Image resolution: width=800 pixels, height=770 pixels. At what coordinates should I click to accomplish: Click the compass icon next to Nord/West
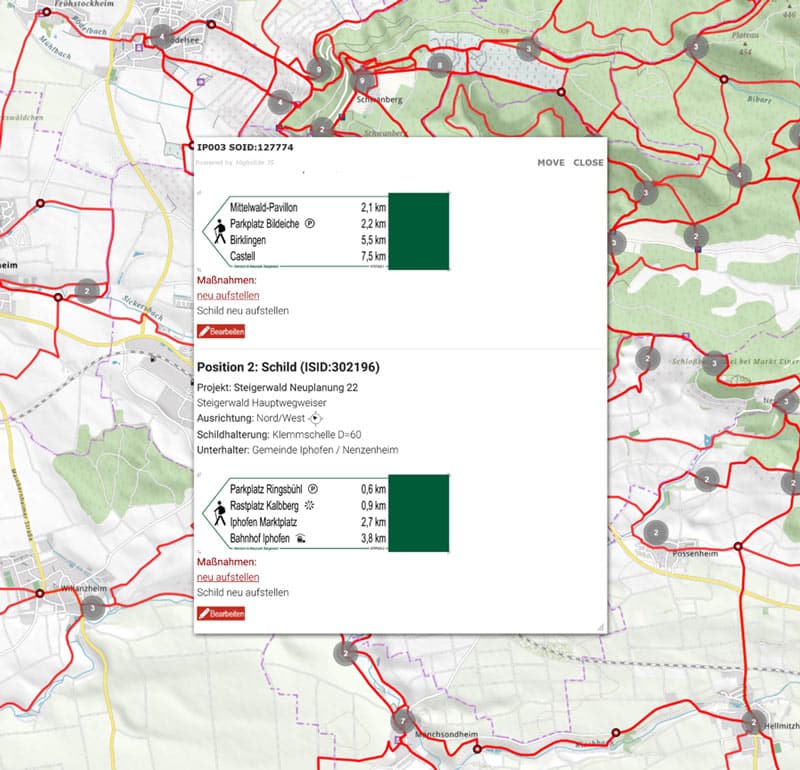coord(317,420)
